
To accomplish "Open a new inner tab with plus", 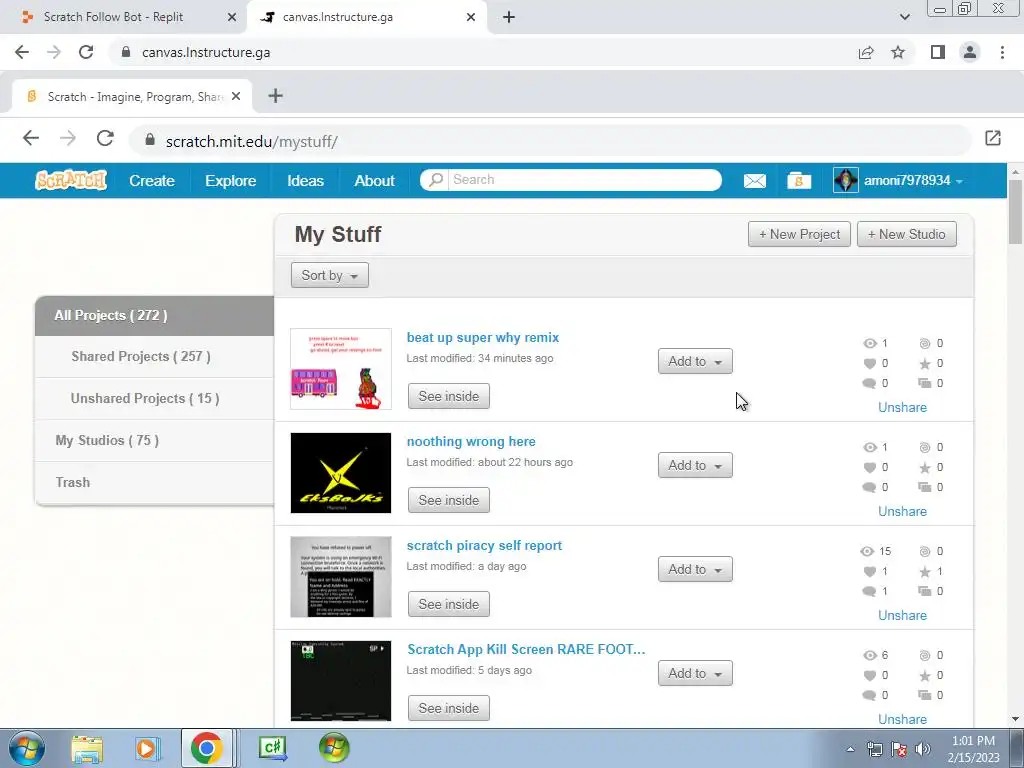I will tap(276, 95).
